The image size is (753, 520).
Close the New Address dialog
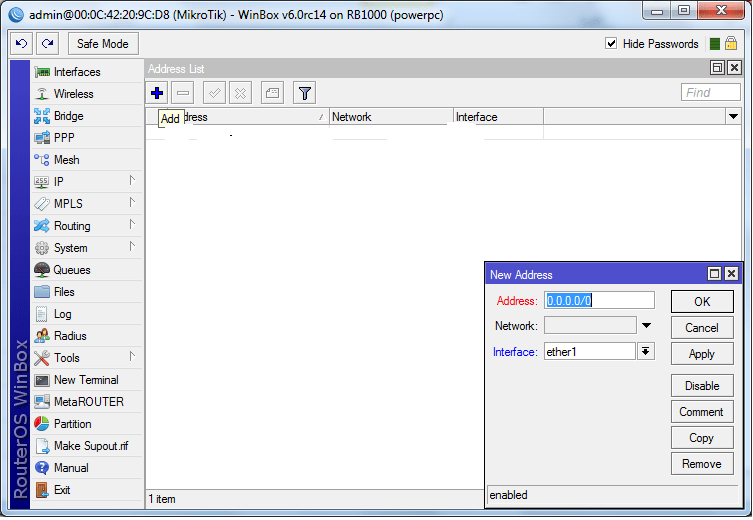pos(731,274)
